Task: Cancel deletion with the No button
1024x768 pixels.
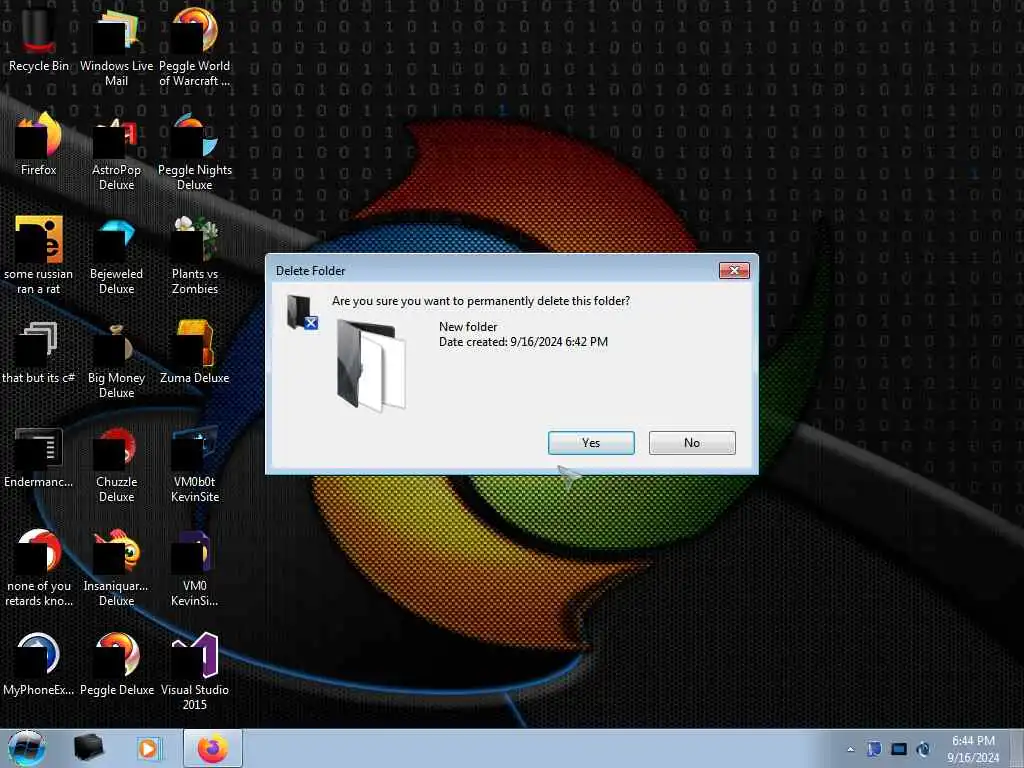Action: click(692, 443)
